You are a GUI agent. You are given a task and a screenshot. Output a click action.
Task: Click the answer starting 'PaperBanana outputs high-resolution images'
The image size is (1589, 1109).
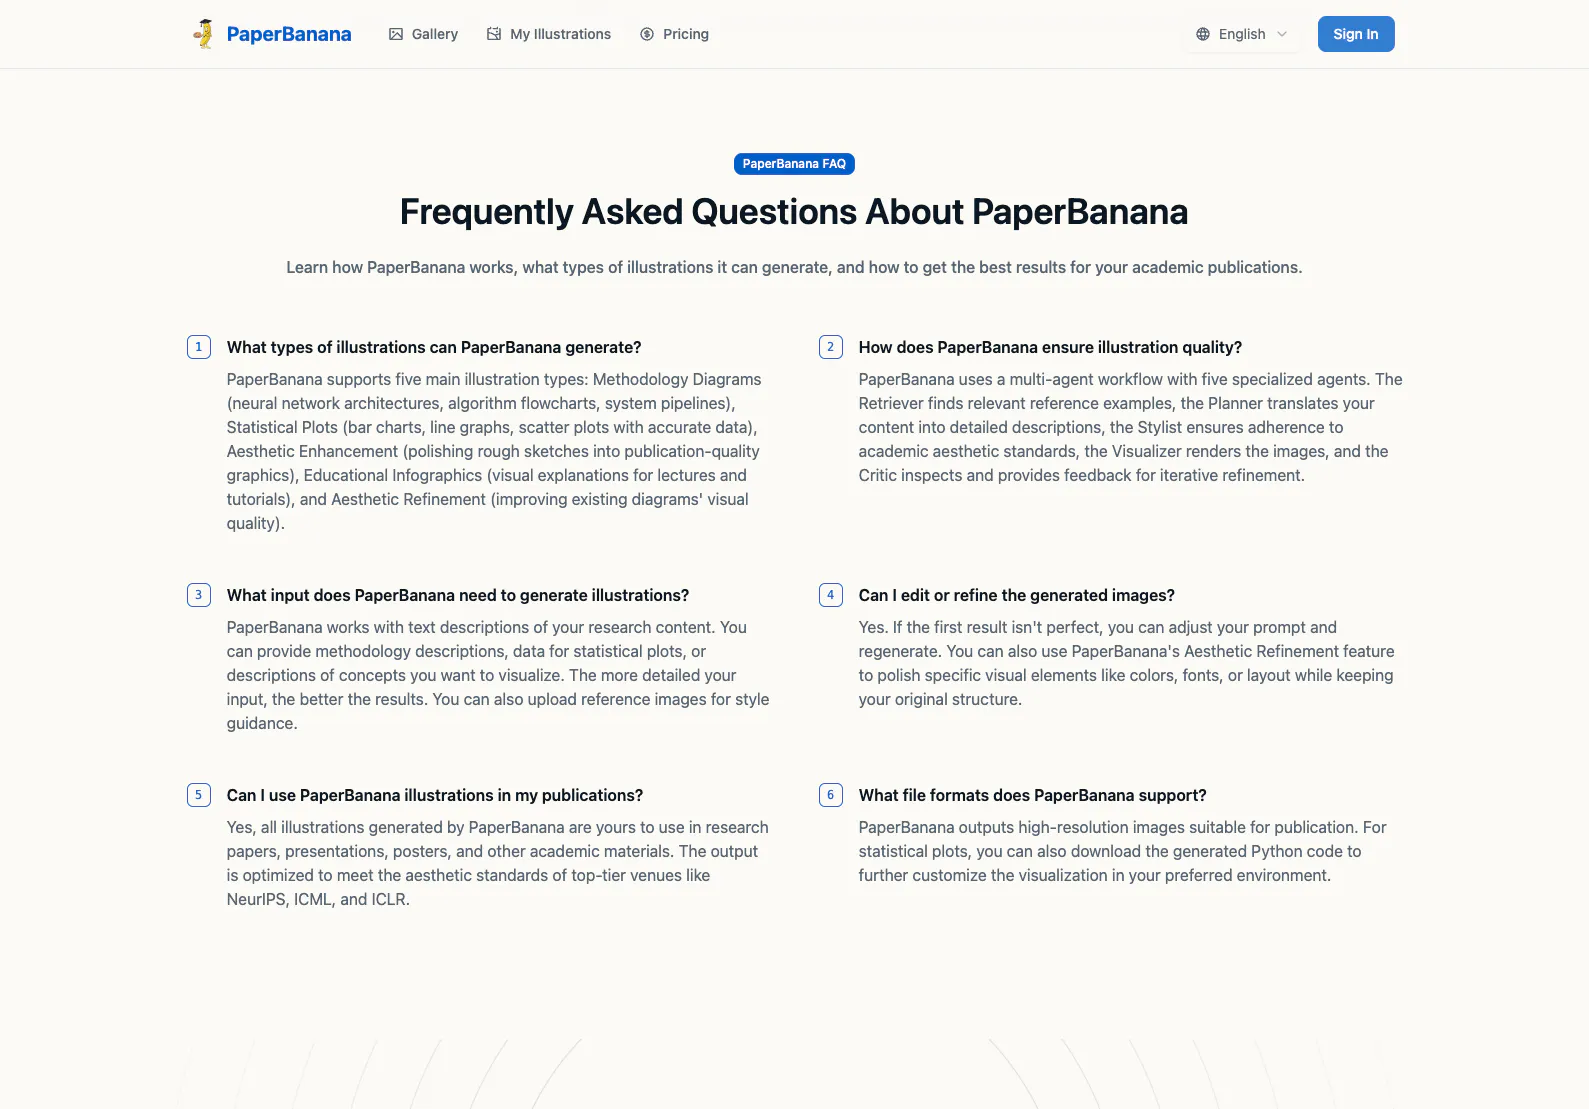1123,851
